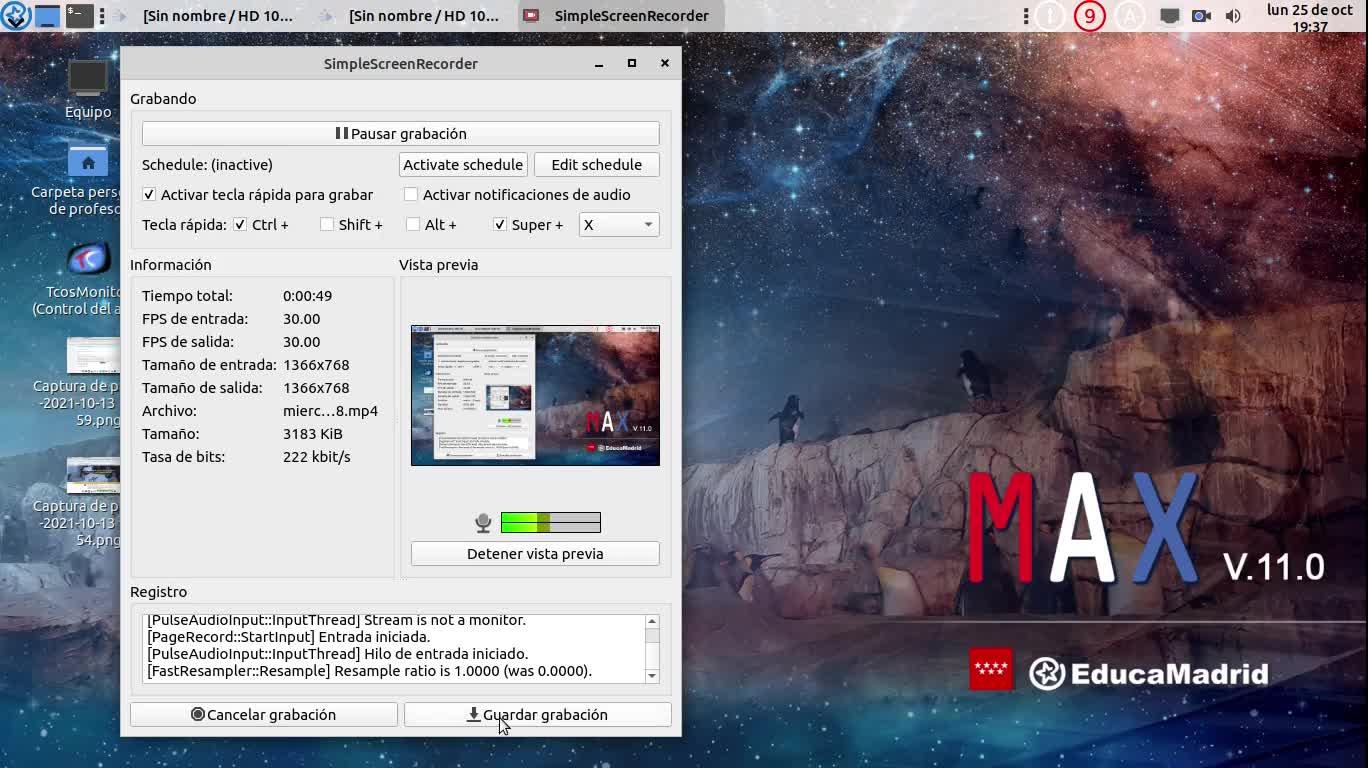Click the log scrollbar up arrow

click(652, 621)
